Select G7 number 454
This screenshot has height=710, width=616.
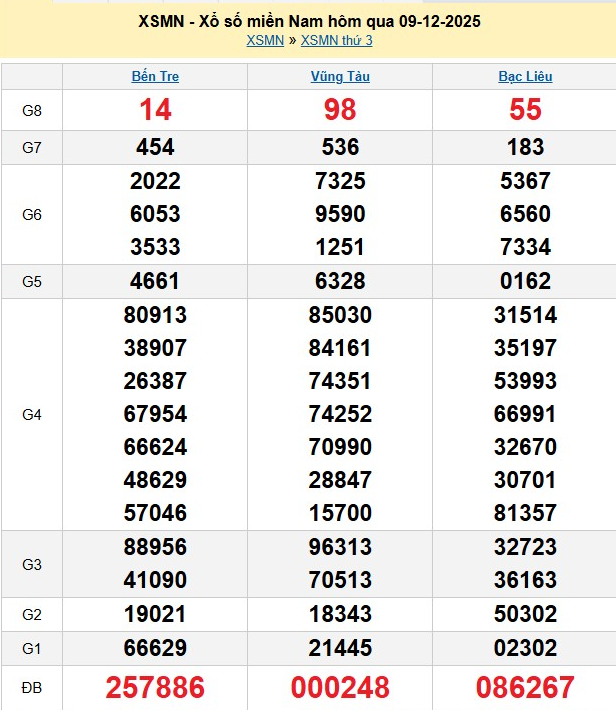[155, 147]
